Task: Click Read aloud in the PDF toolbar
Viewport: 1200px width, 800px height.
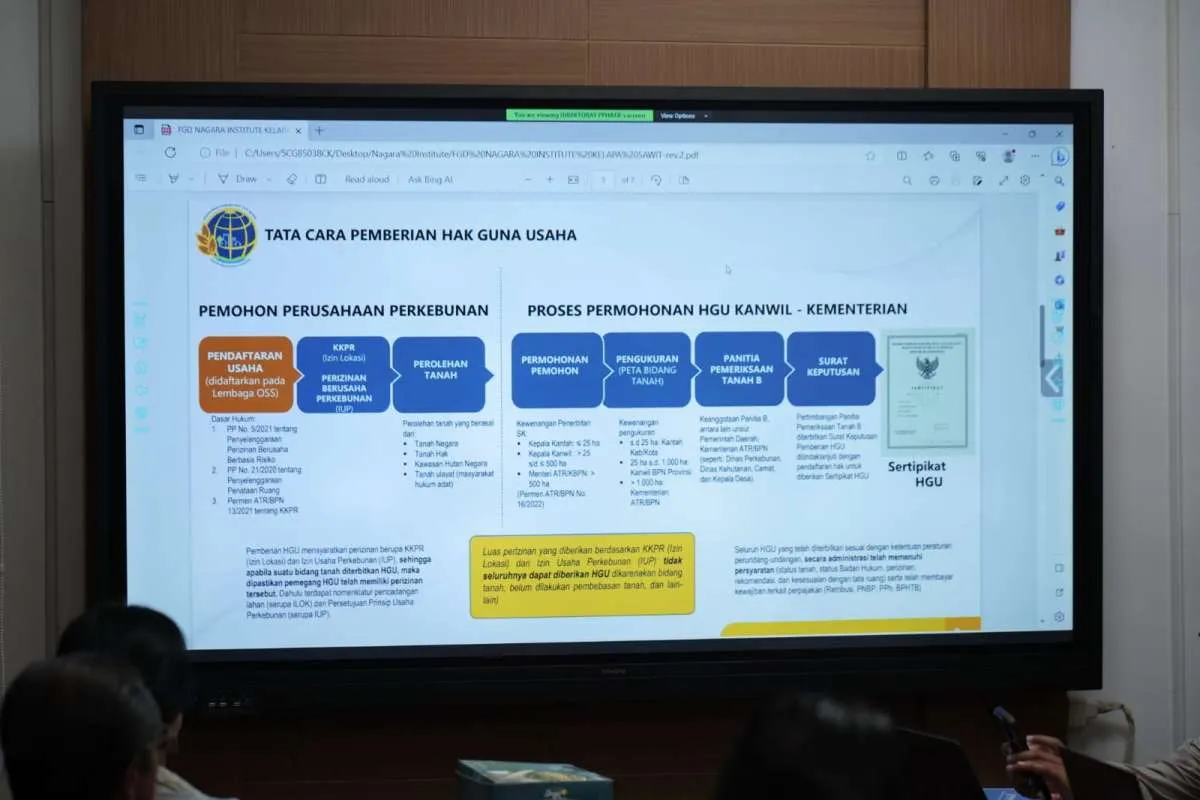Action: click(x=366, y=178)
